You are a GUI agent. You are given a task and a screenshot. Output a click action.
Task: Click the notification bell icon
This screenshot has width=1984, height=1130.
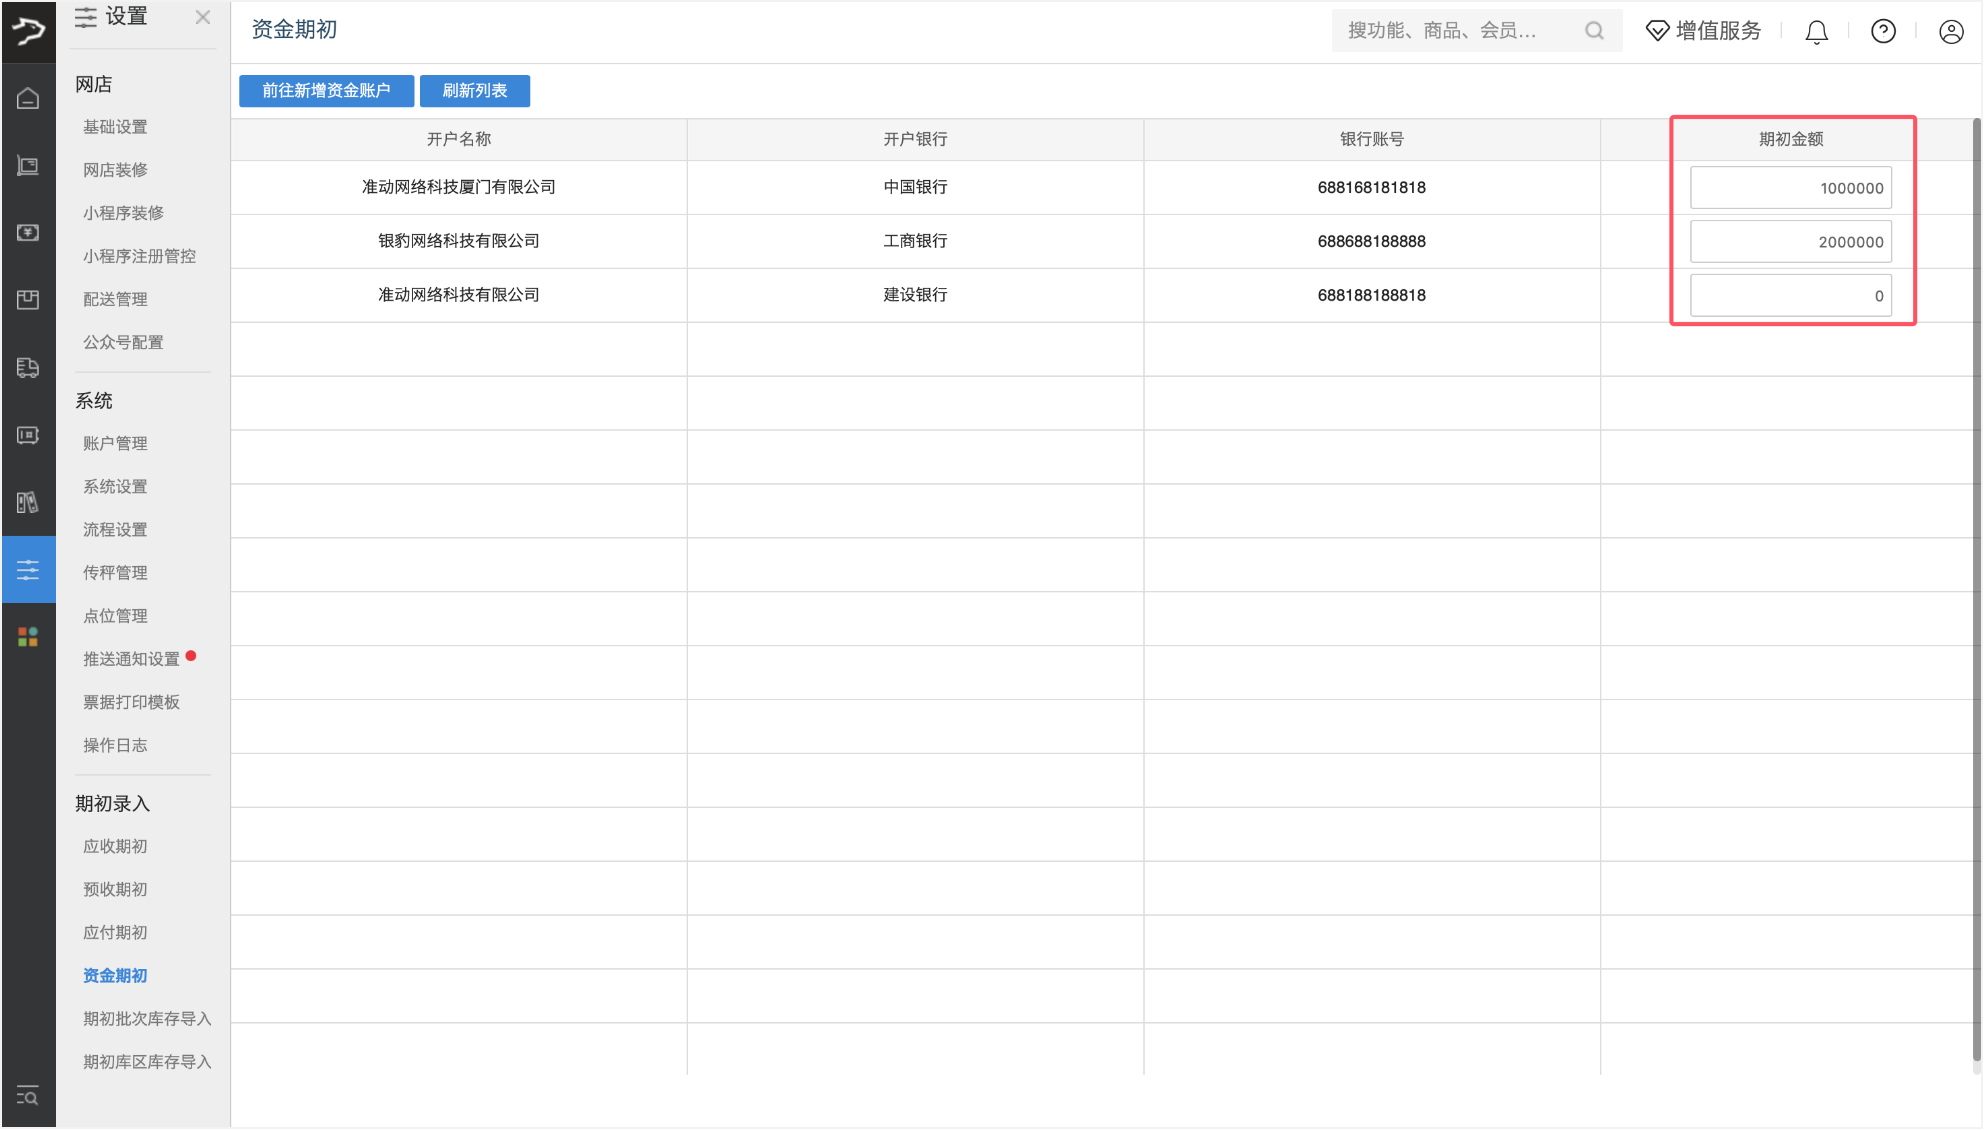[1816, 32]
